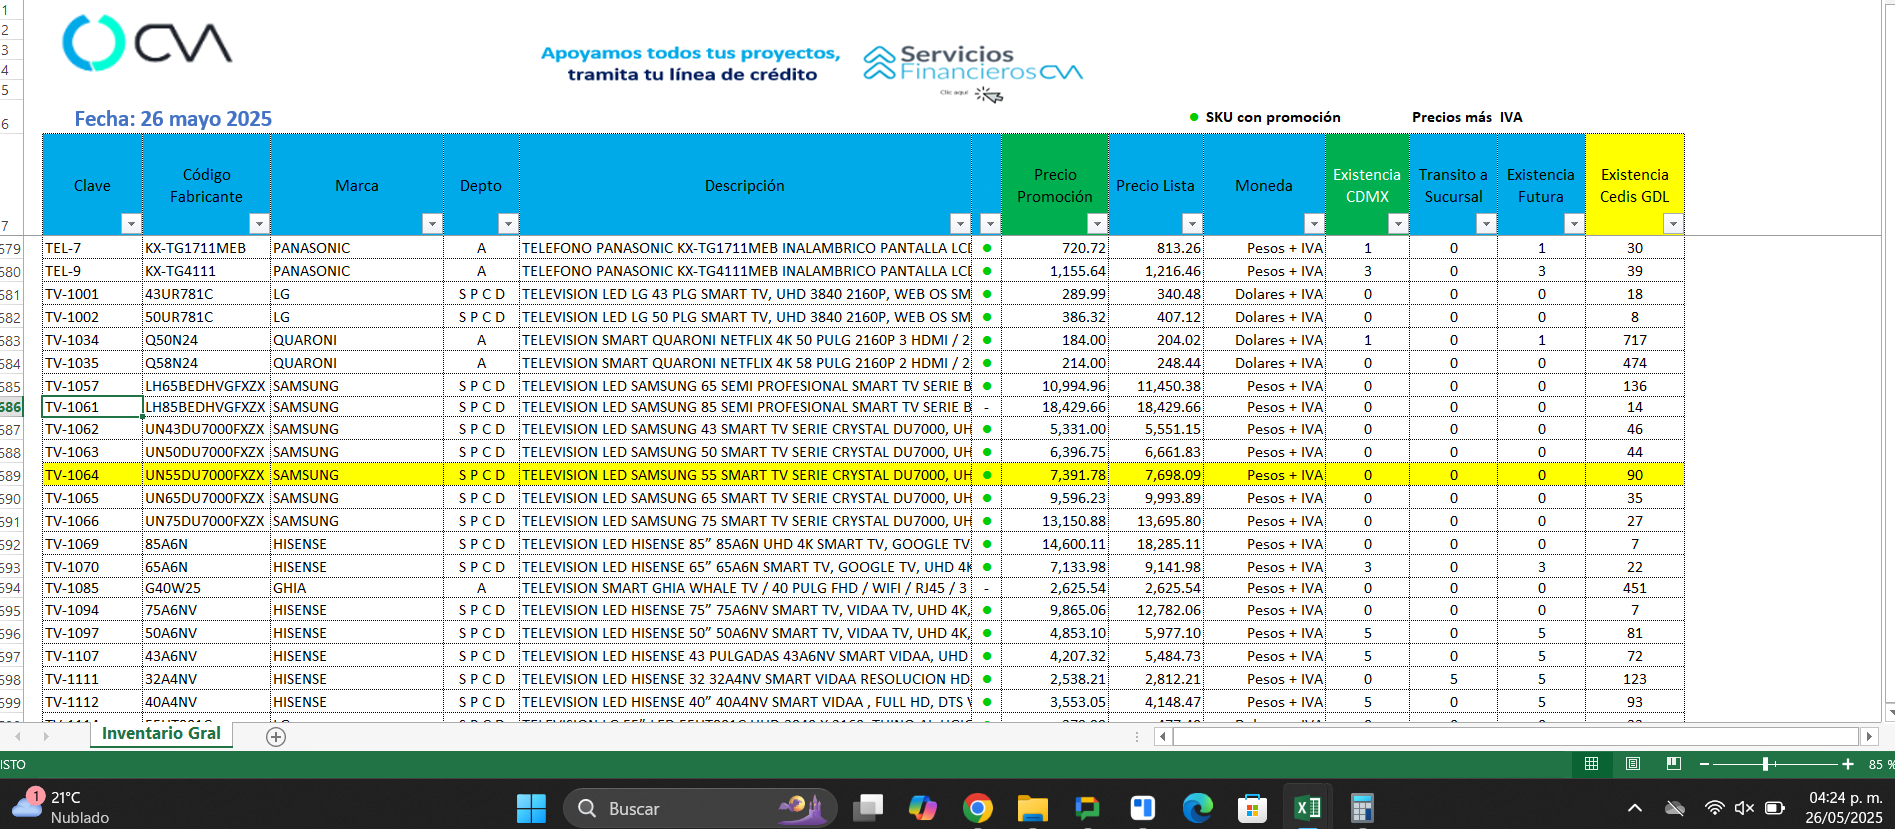Click the chat app icon in taskbar

[x=1087, y=808]
